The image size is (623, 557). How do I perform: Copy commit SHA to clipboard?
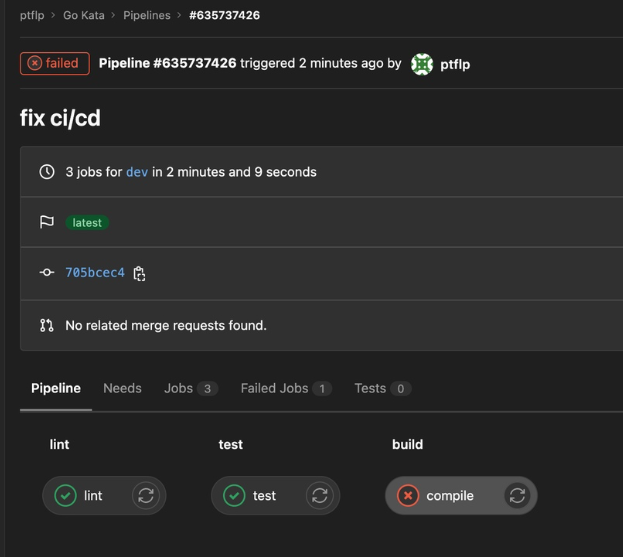click(x=140, y=273)
